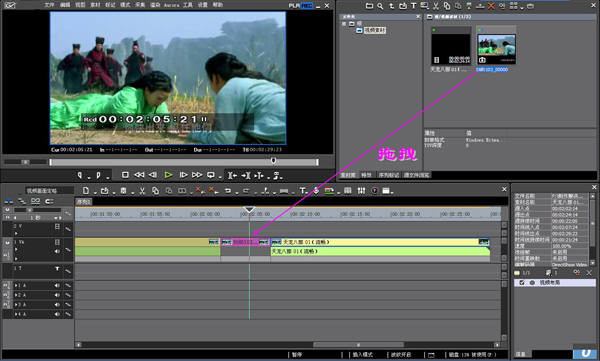Click the Create Title (T) icon in the timeline toolbar

pos(303,191)
